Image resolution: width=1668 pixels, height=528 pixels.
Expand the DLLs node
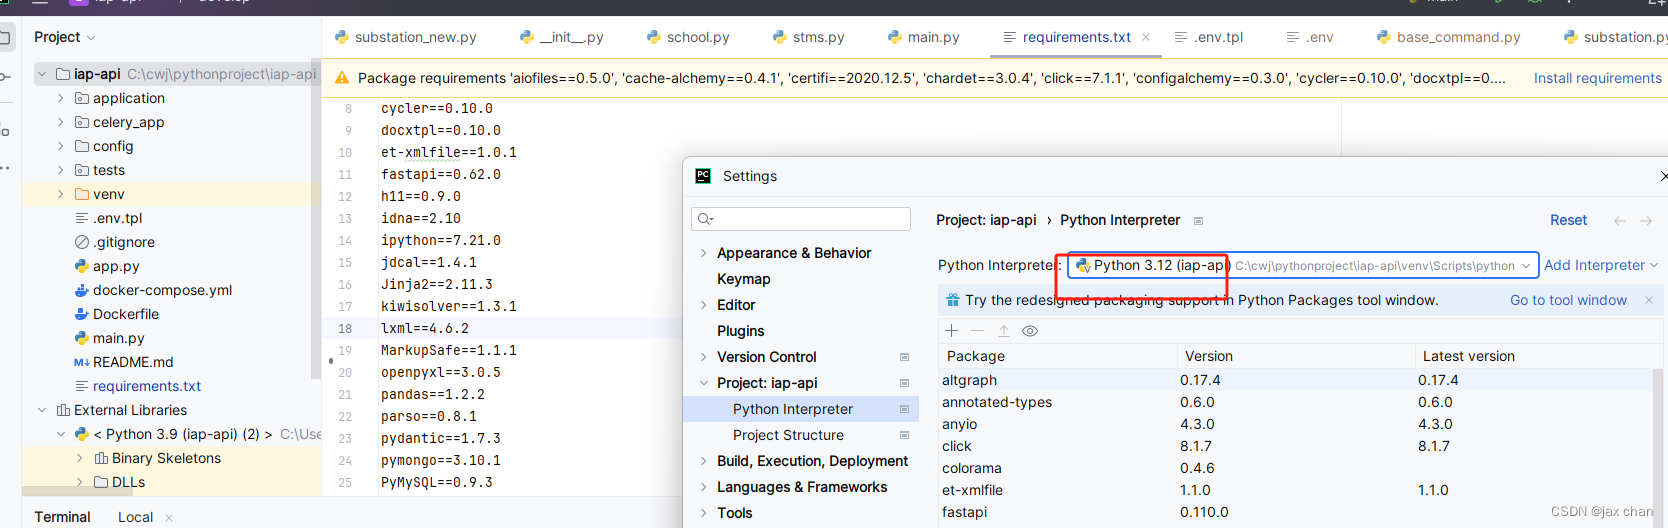pos(80,482)
